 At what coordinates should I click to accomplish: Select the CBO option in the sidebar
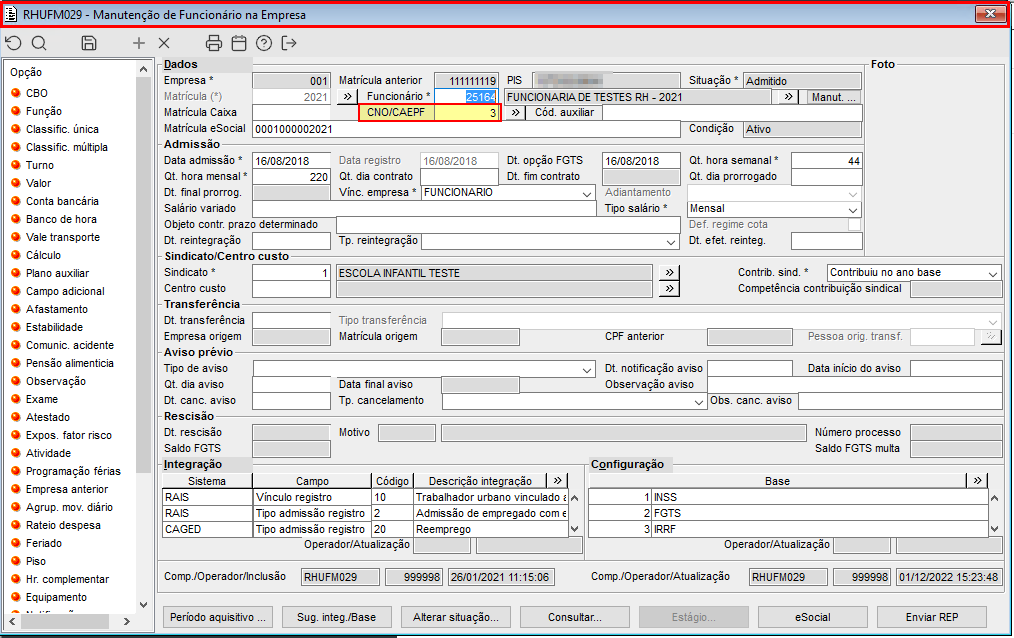pyautogui.click(x=37, y=93)
